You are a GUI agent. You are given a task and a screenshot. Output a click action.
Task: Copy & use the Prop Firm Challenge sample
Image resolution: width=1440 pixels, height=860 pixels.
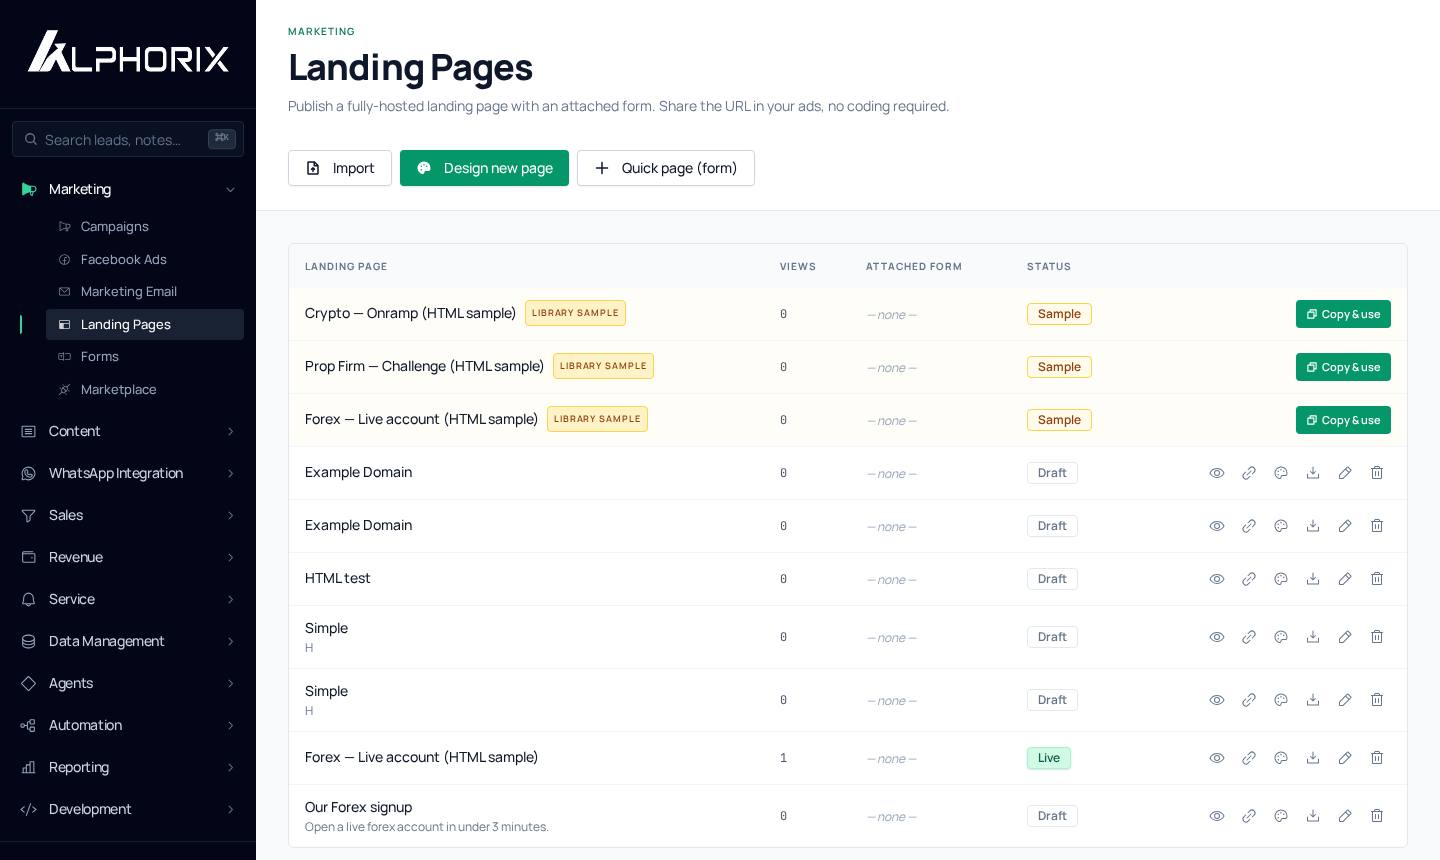pos(1343,367)
